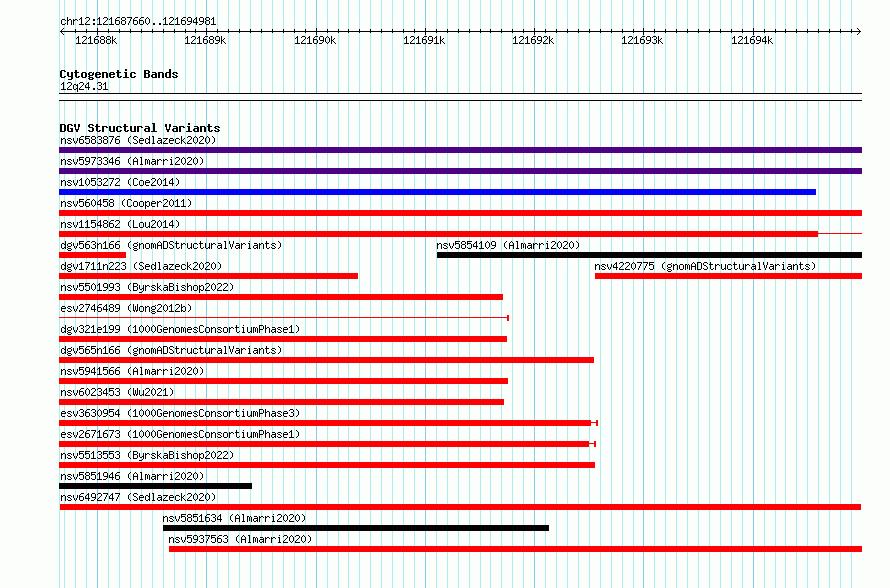
Task: Select the red nsv5513553 variant bar
Action: coord(327,465)
